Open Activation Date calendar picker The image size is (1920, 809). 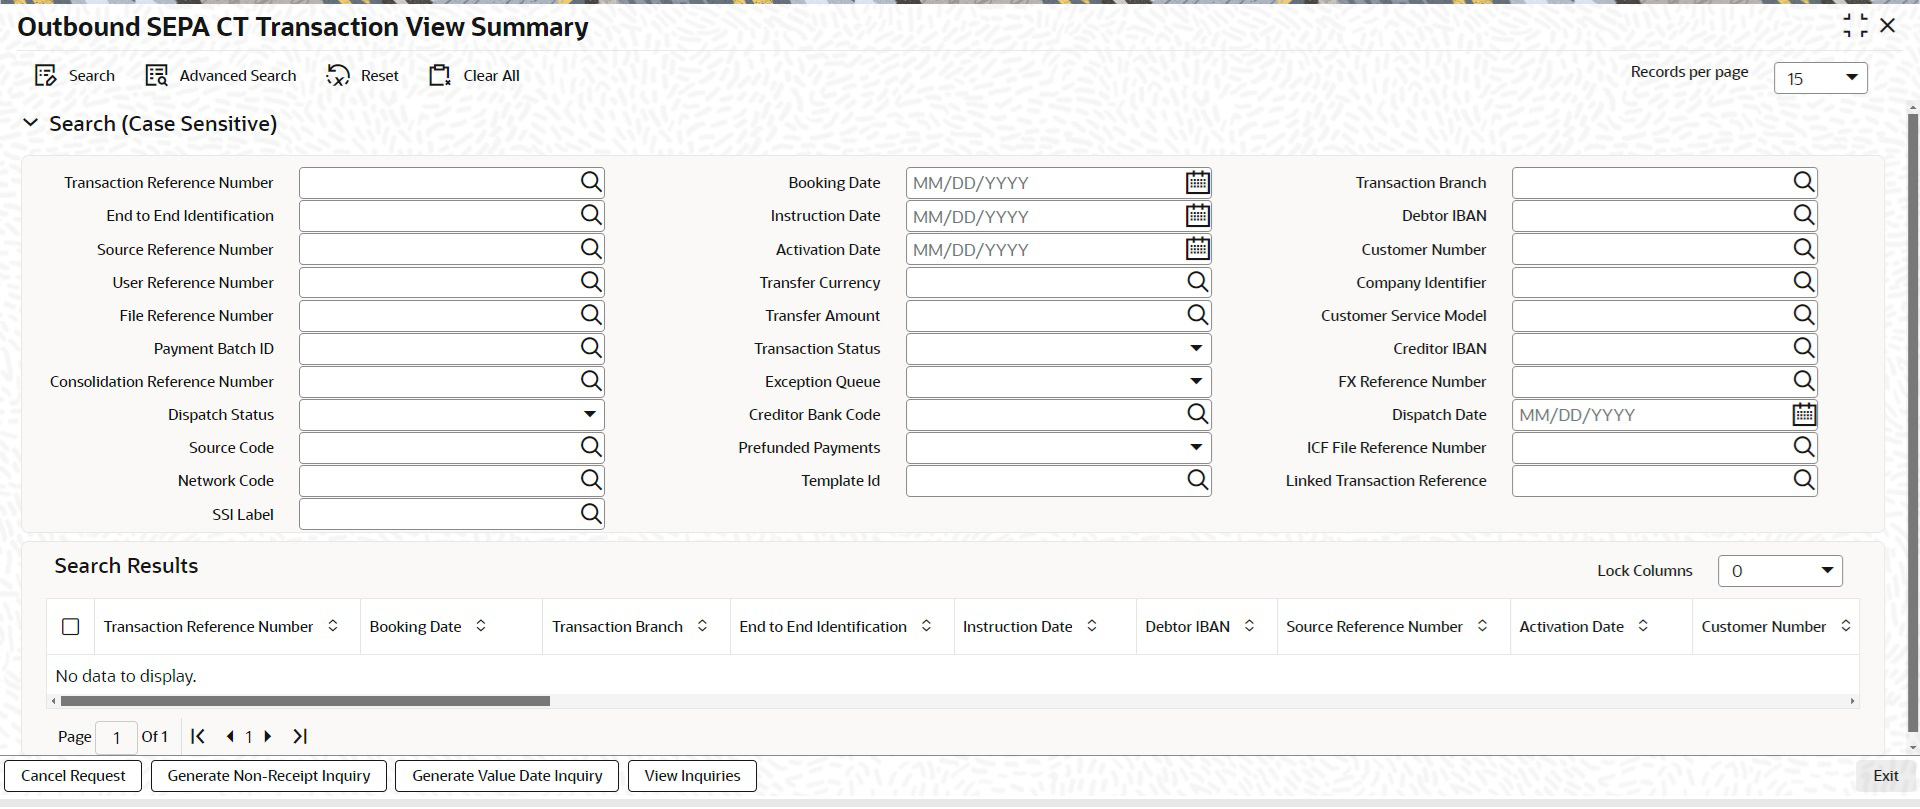[1197, 248]
